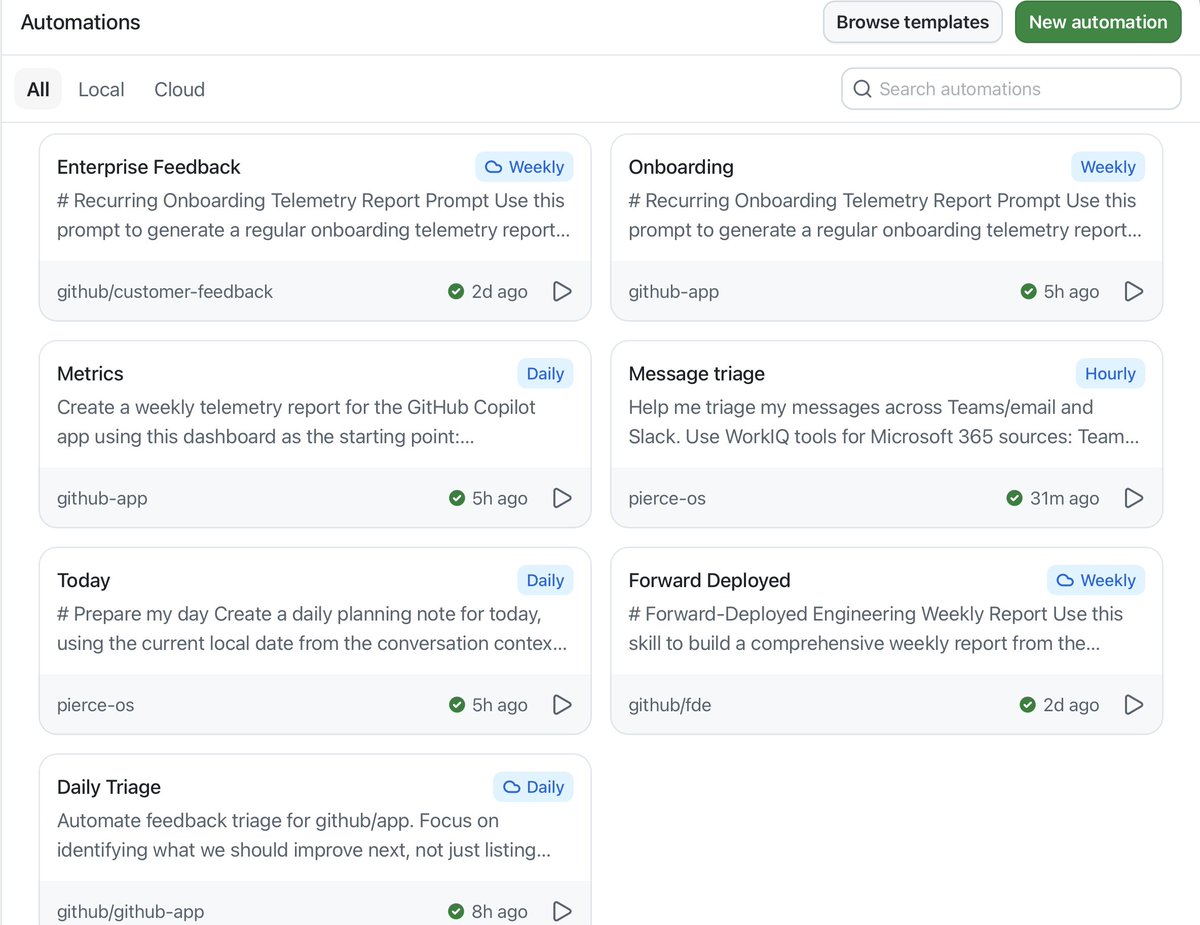Focus the Search automations field
1200x925 pixels.
1011,89
